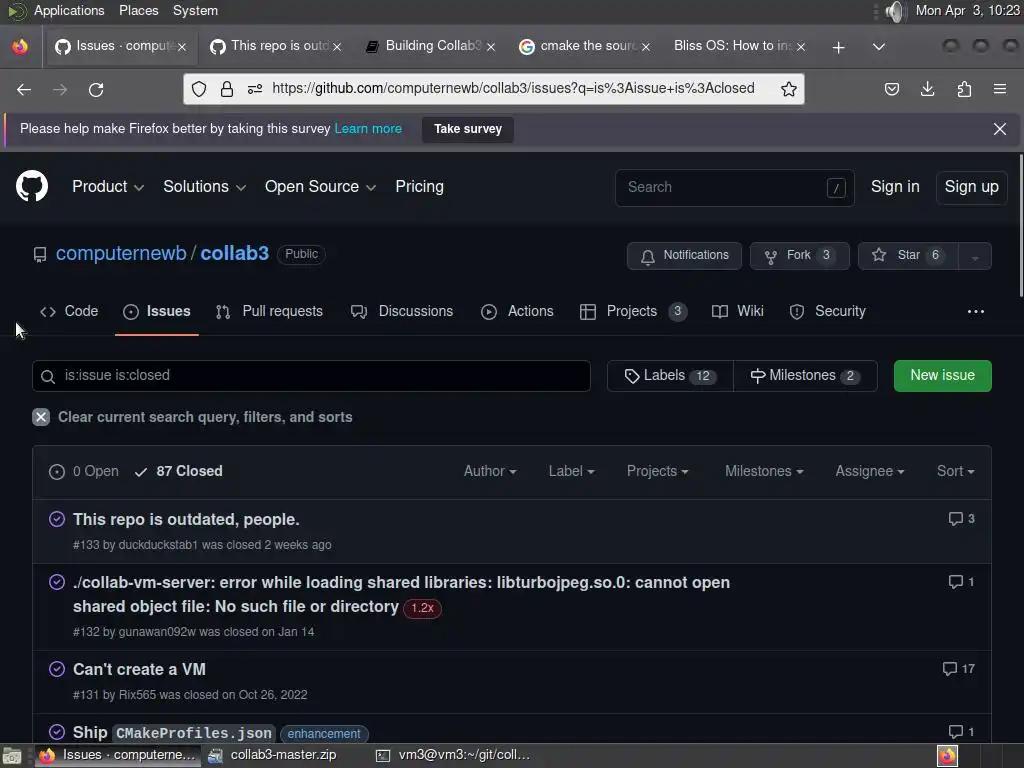1024x768 pixels.
Task: Click the issue filter search box
Action: [x=312, y=376]
